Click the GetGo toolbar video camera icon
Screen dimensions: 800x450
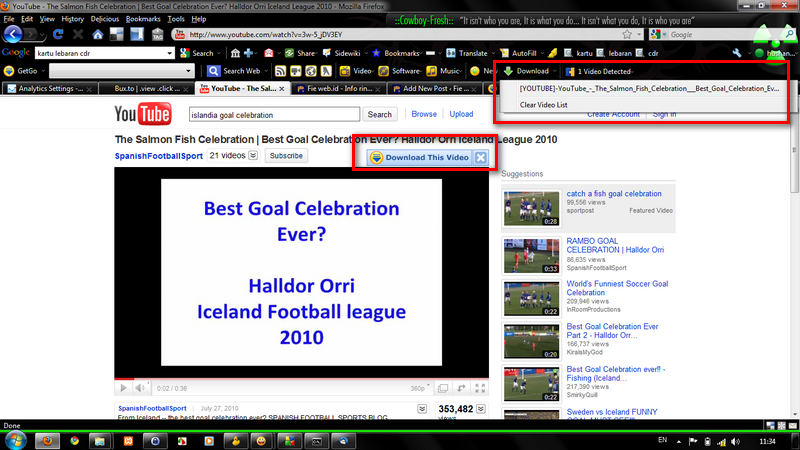[295, 71]
